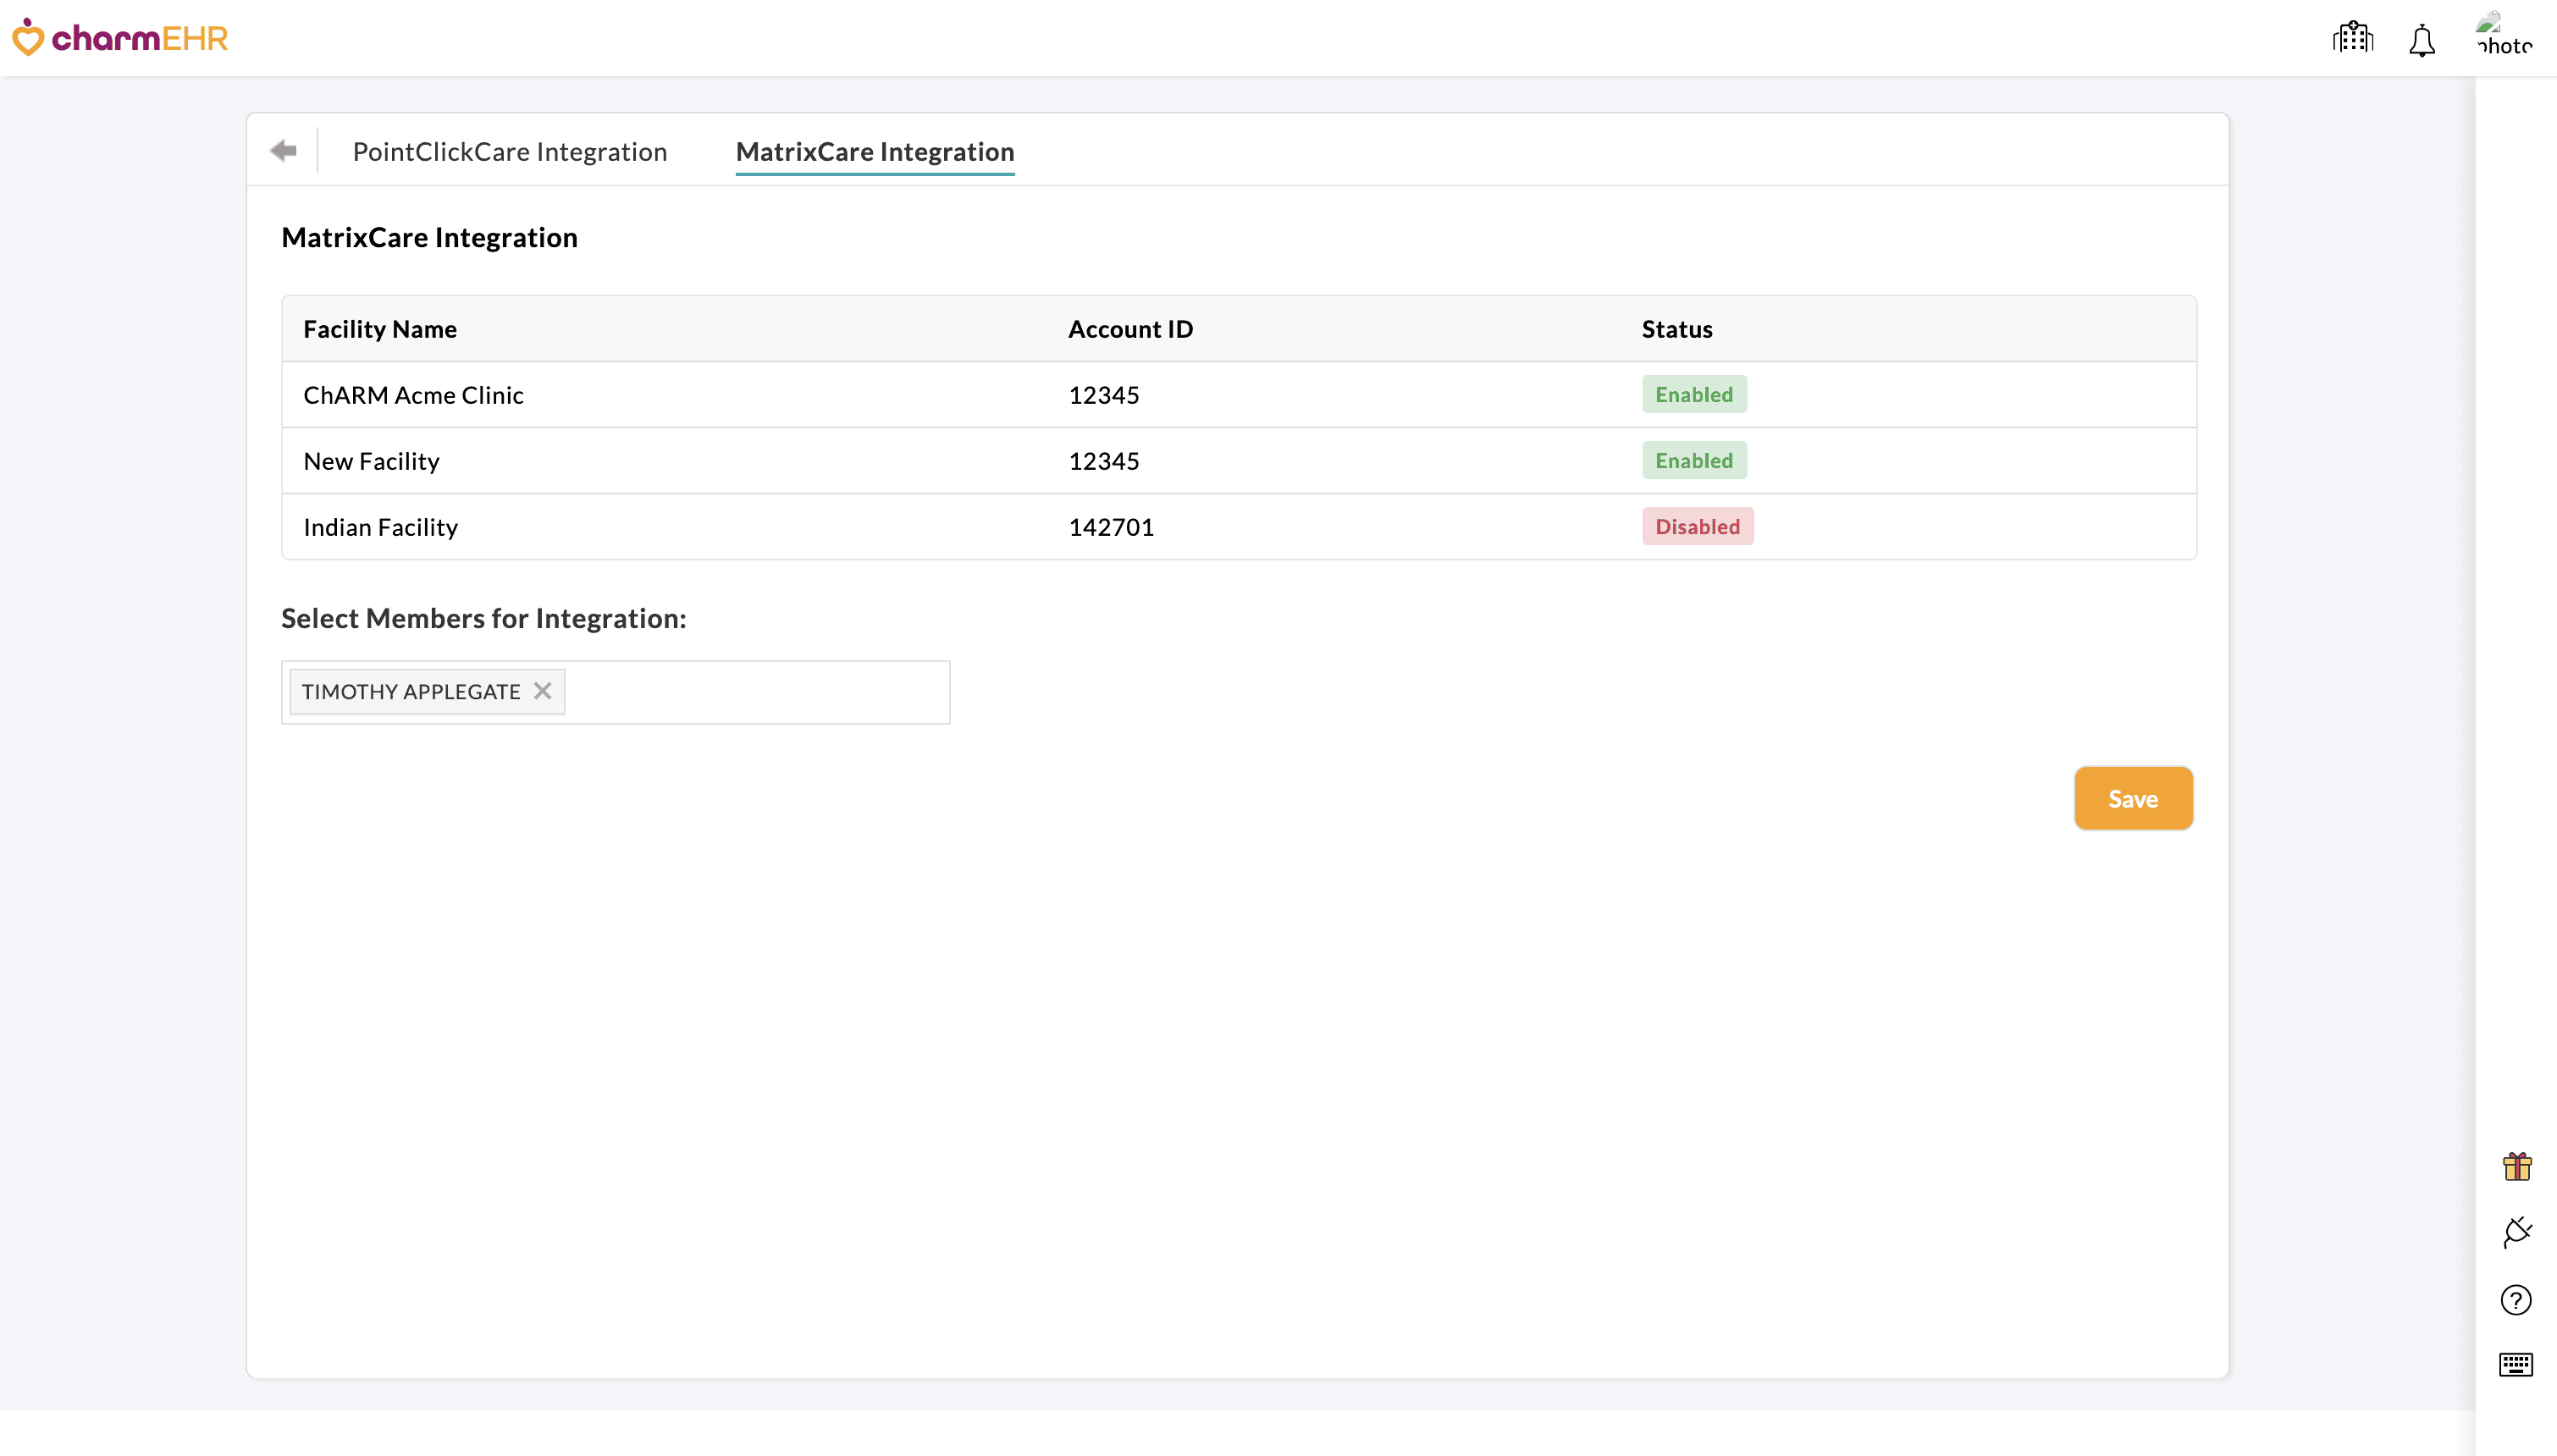Image resolution: width=2557 pixels, height=1456 pixels.
Task: Toggle Enabled status for ChARM Acme Clinic
Action: coord(1693,394)
